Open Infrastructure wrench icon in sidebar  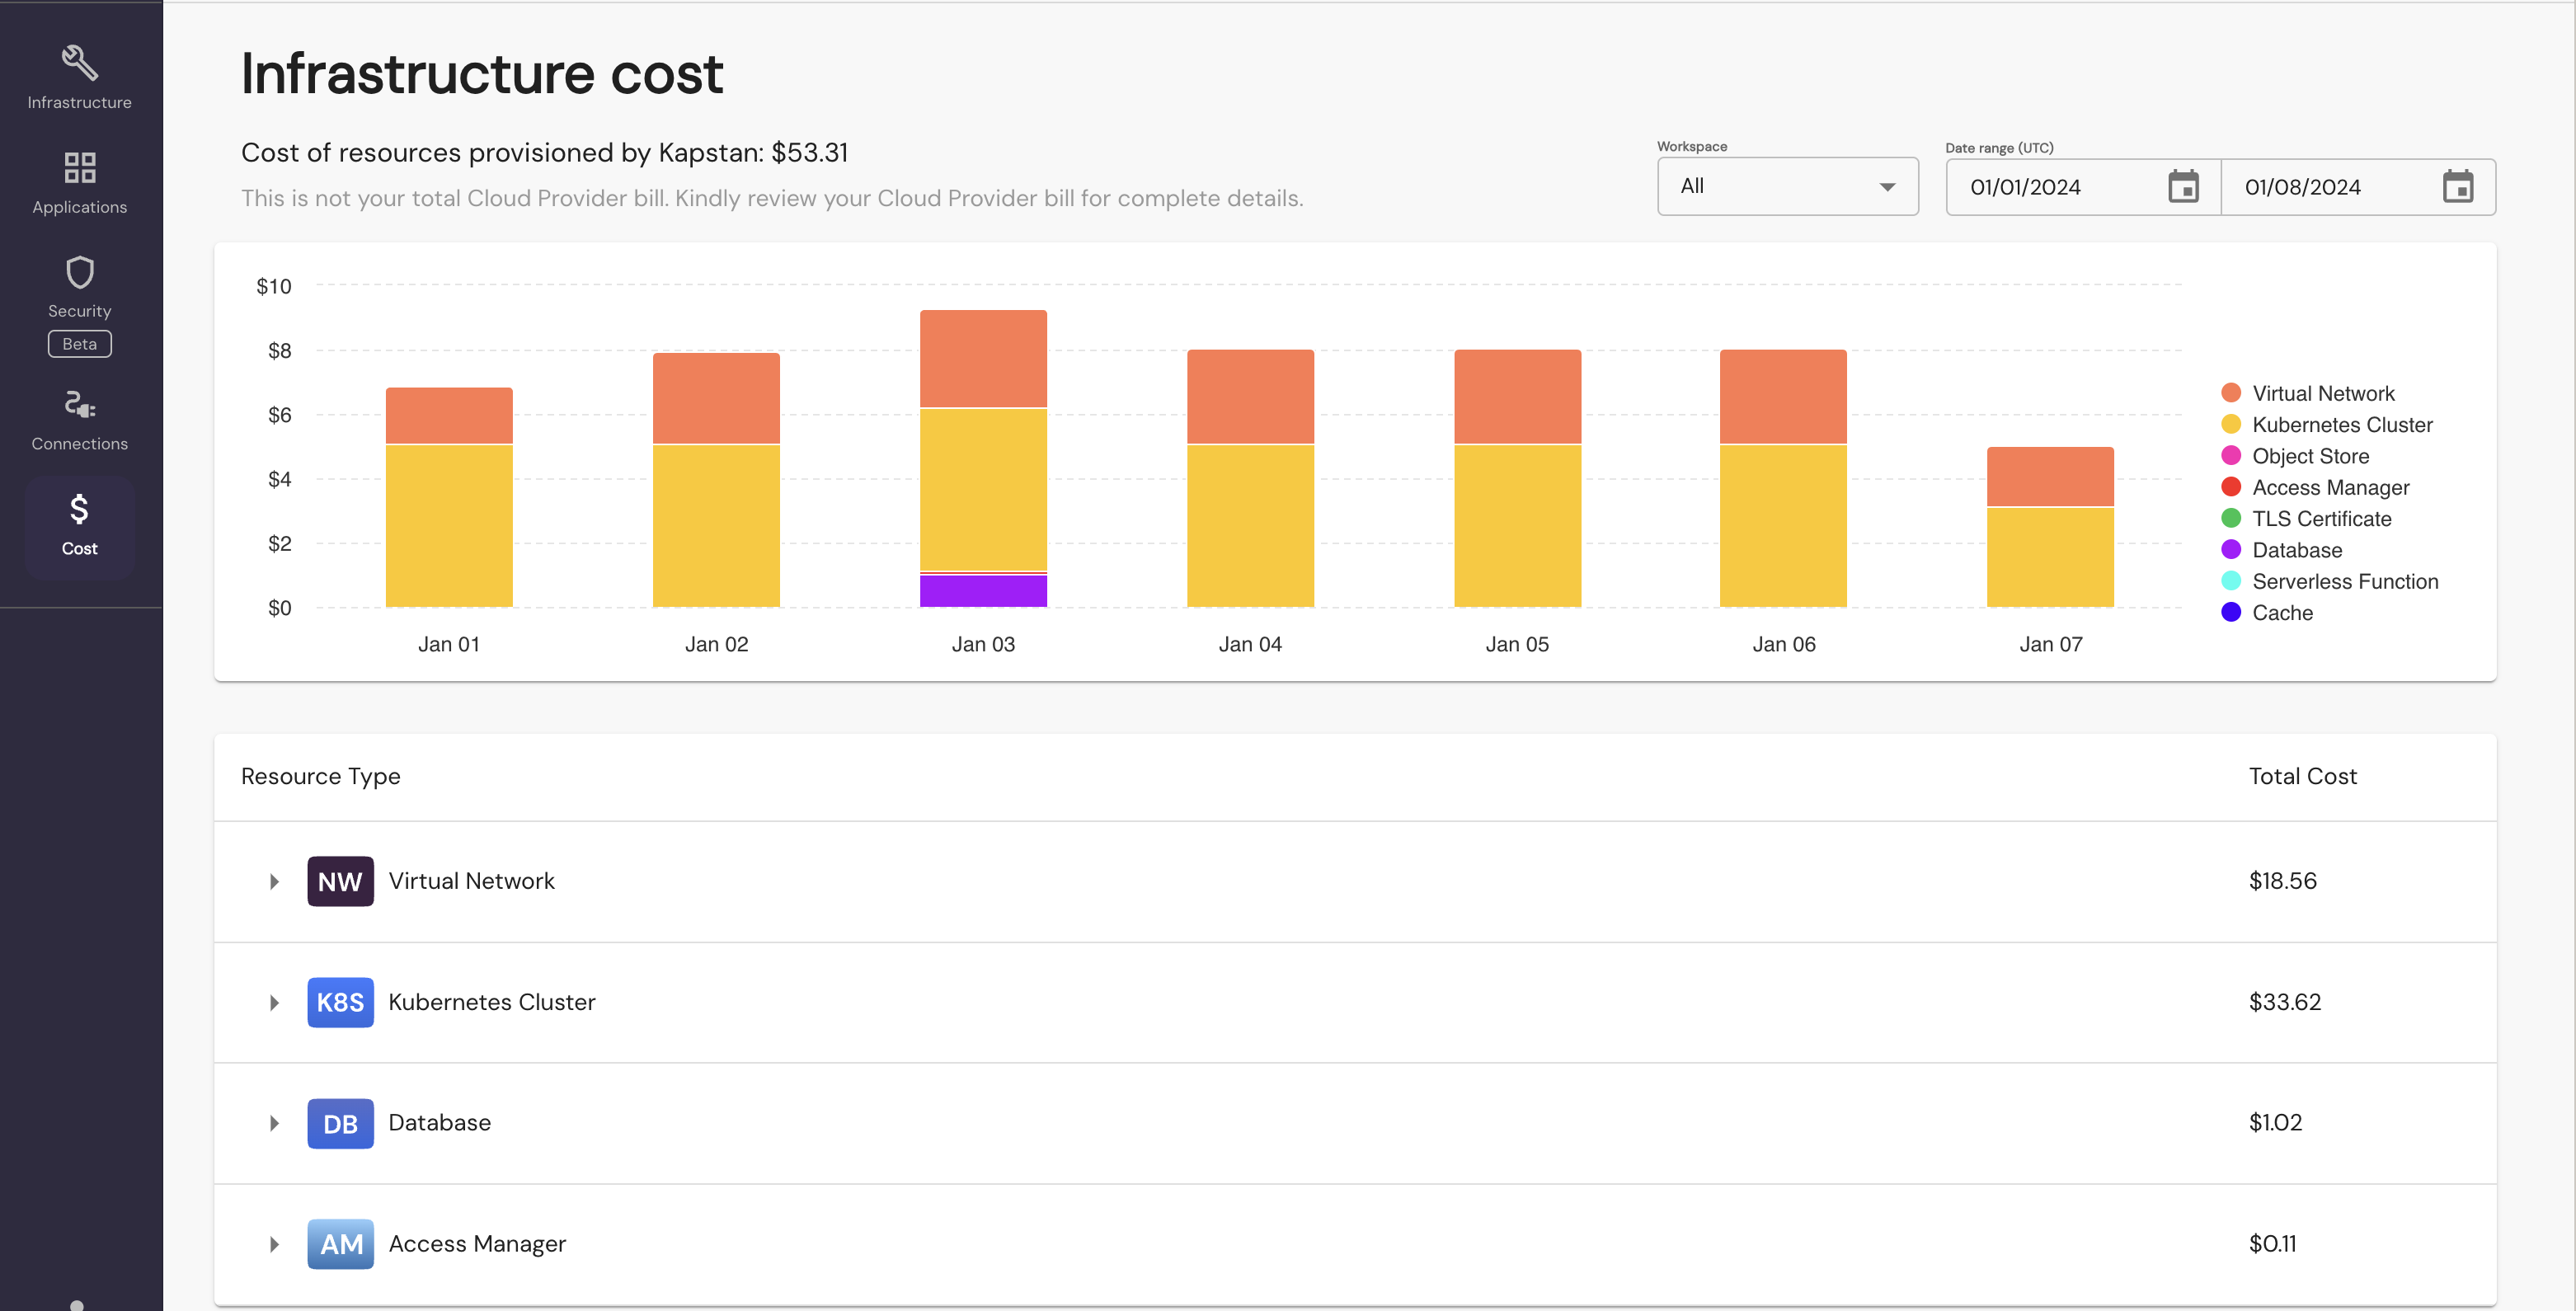(79, 63)
